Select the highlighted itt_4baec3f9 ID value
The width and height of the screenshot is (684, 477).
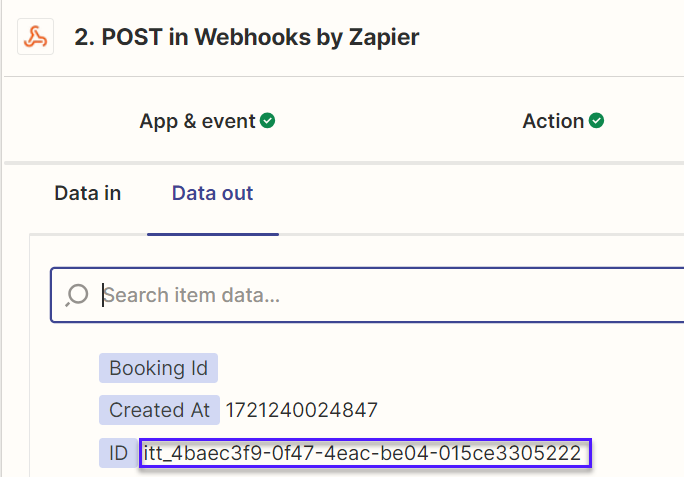(x=365, y=453)
